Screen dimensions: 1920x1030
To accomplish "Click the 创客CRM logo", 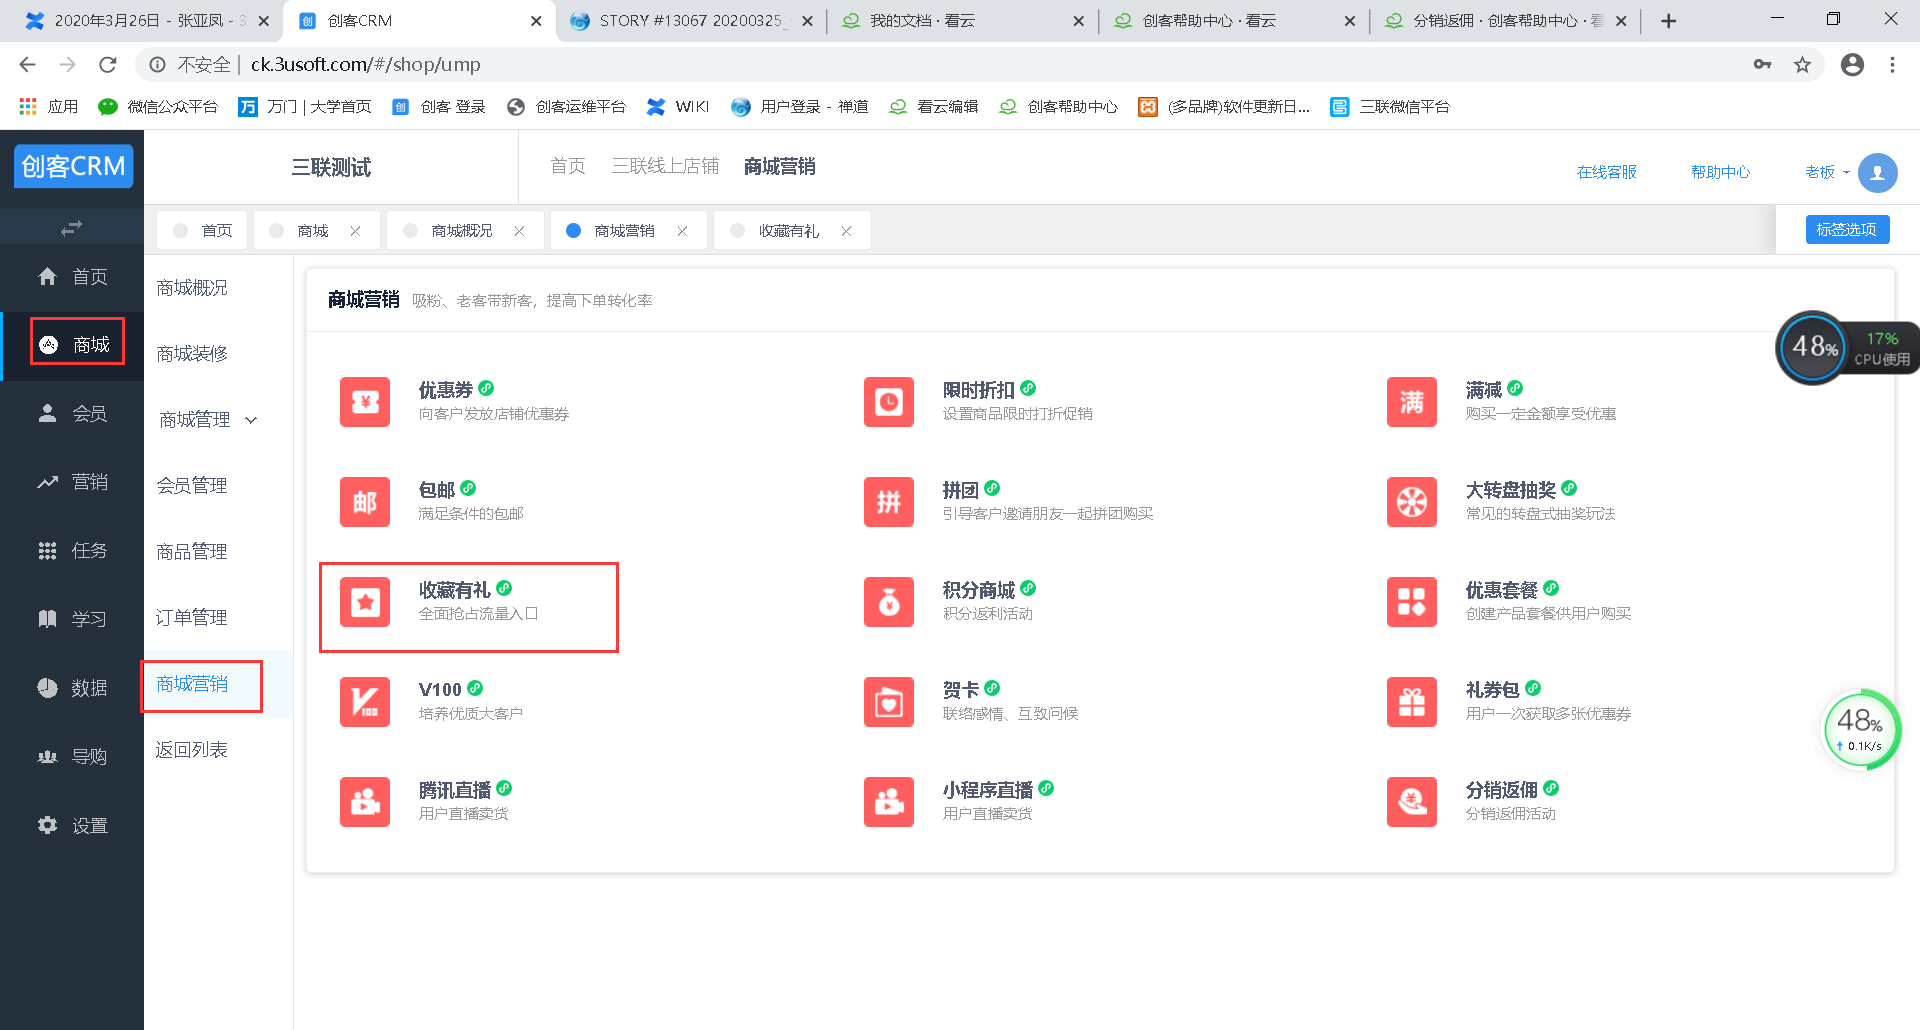I will tap(73, 166).
